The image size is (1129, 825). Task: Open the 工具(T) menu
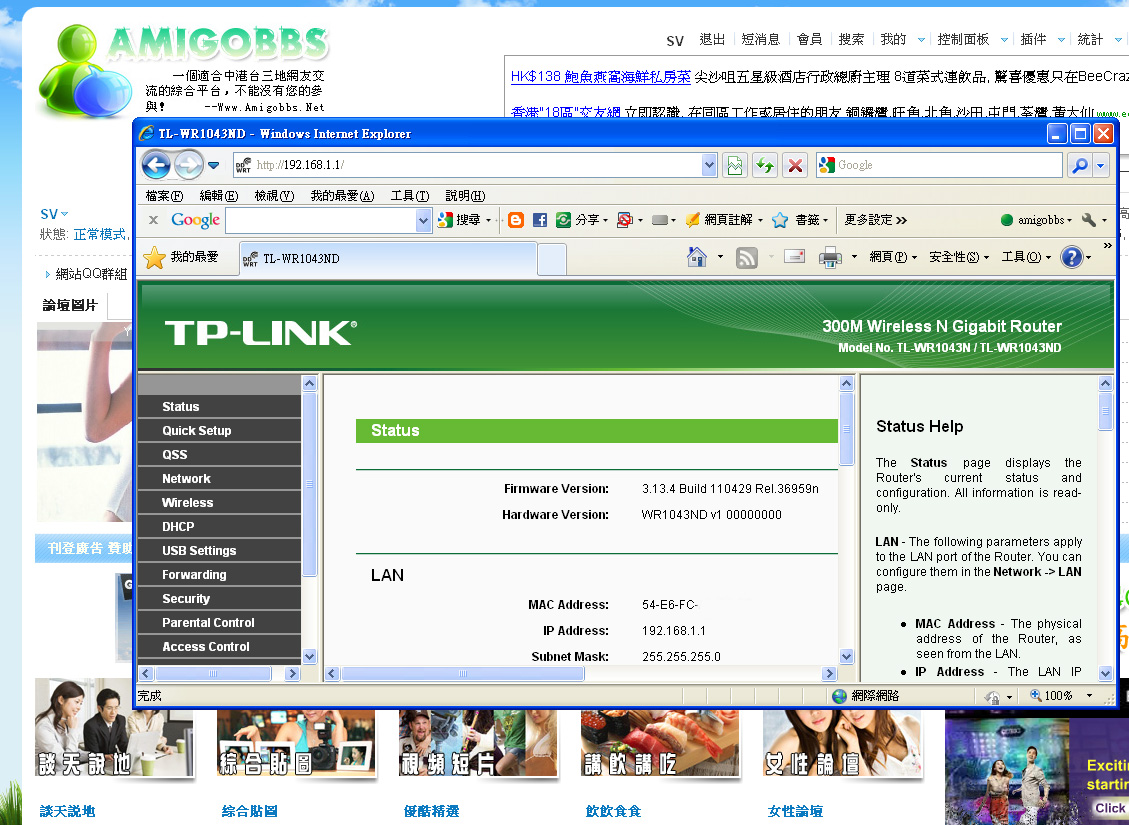409,196
